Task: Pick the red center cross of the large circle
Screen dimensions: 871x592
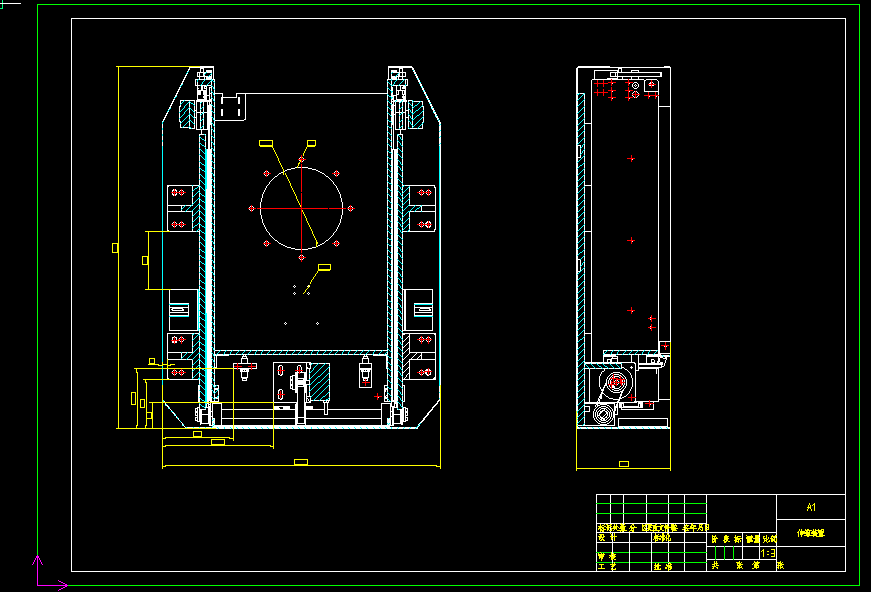Action: [301, 209]
